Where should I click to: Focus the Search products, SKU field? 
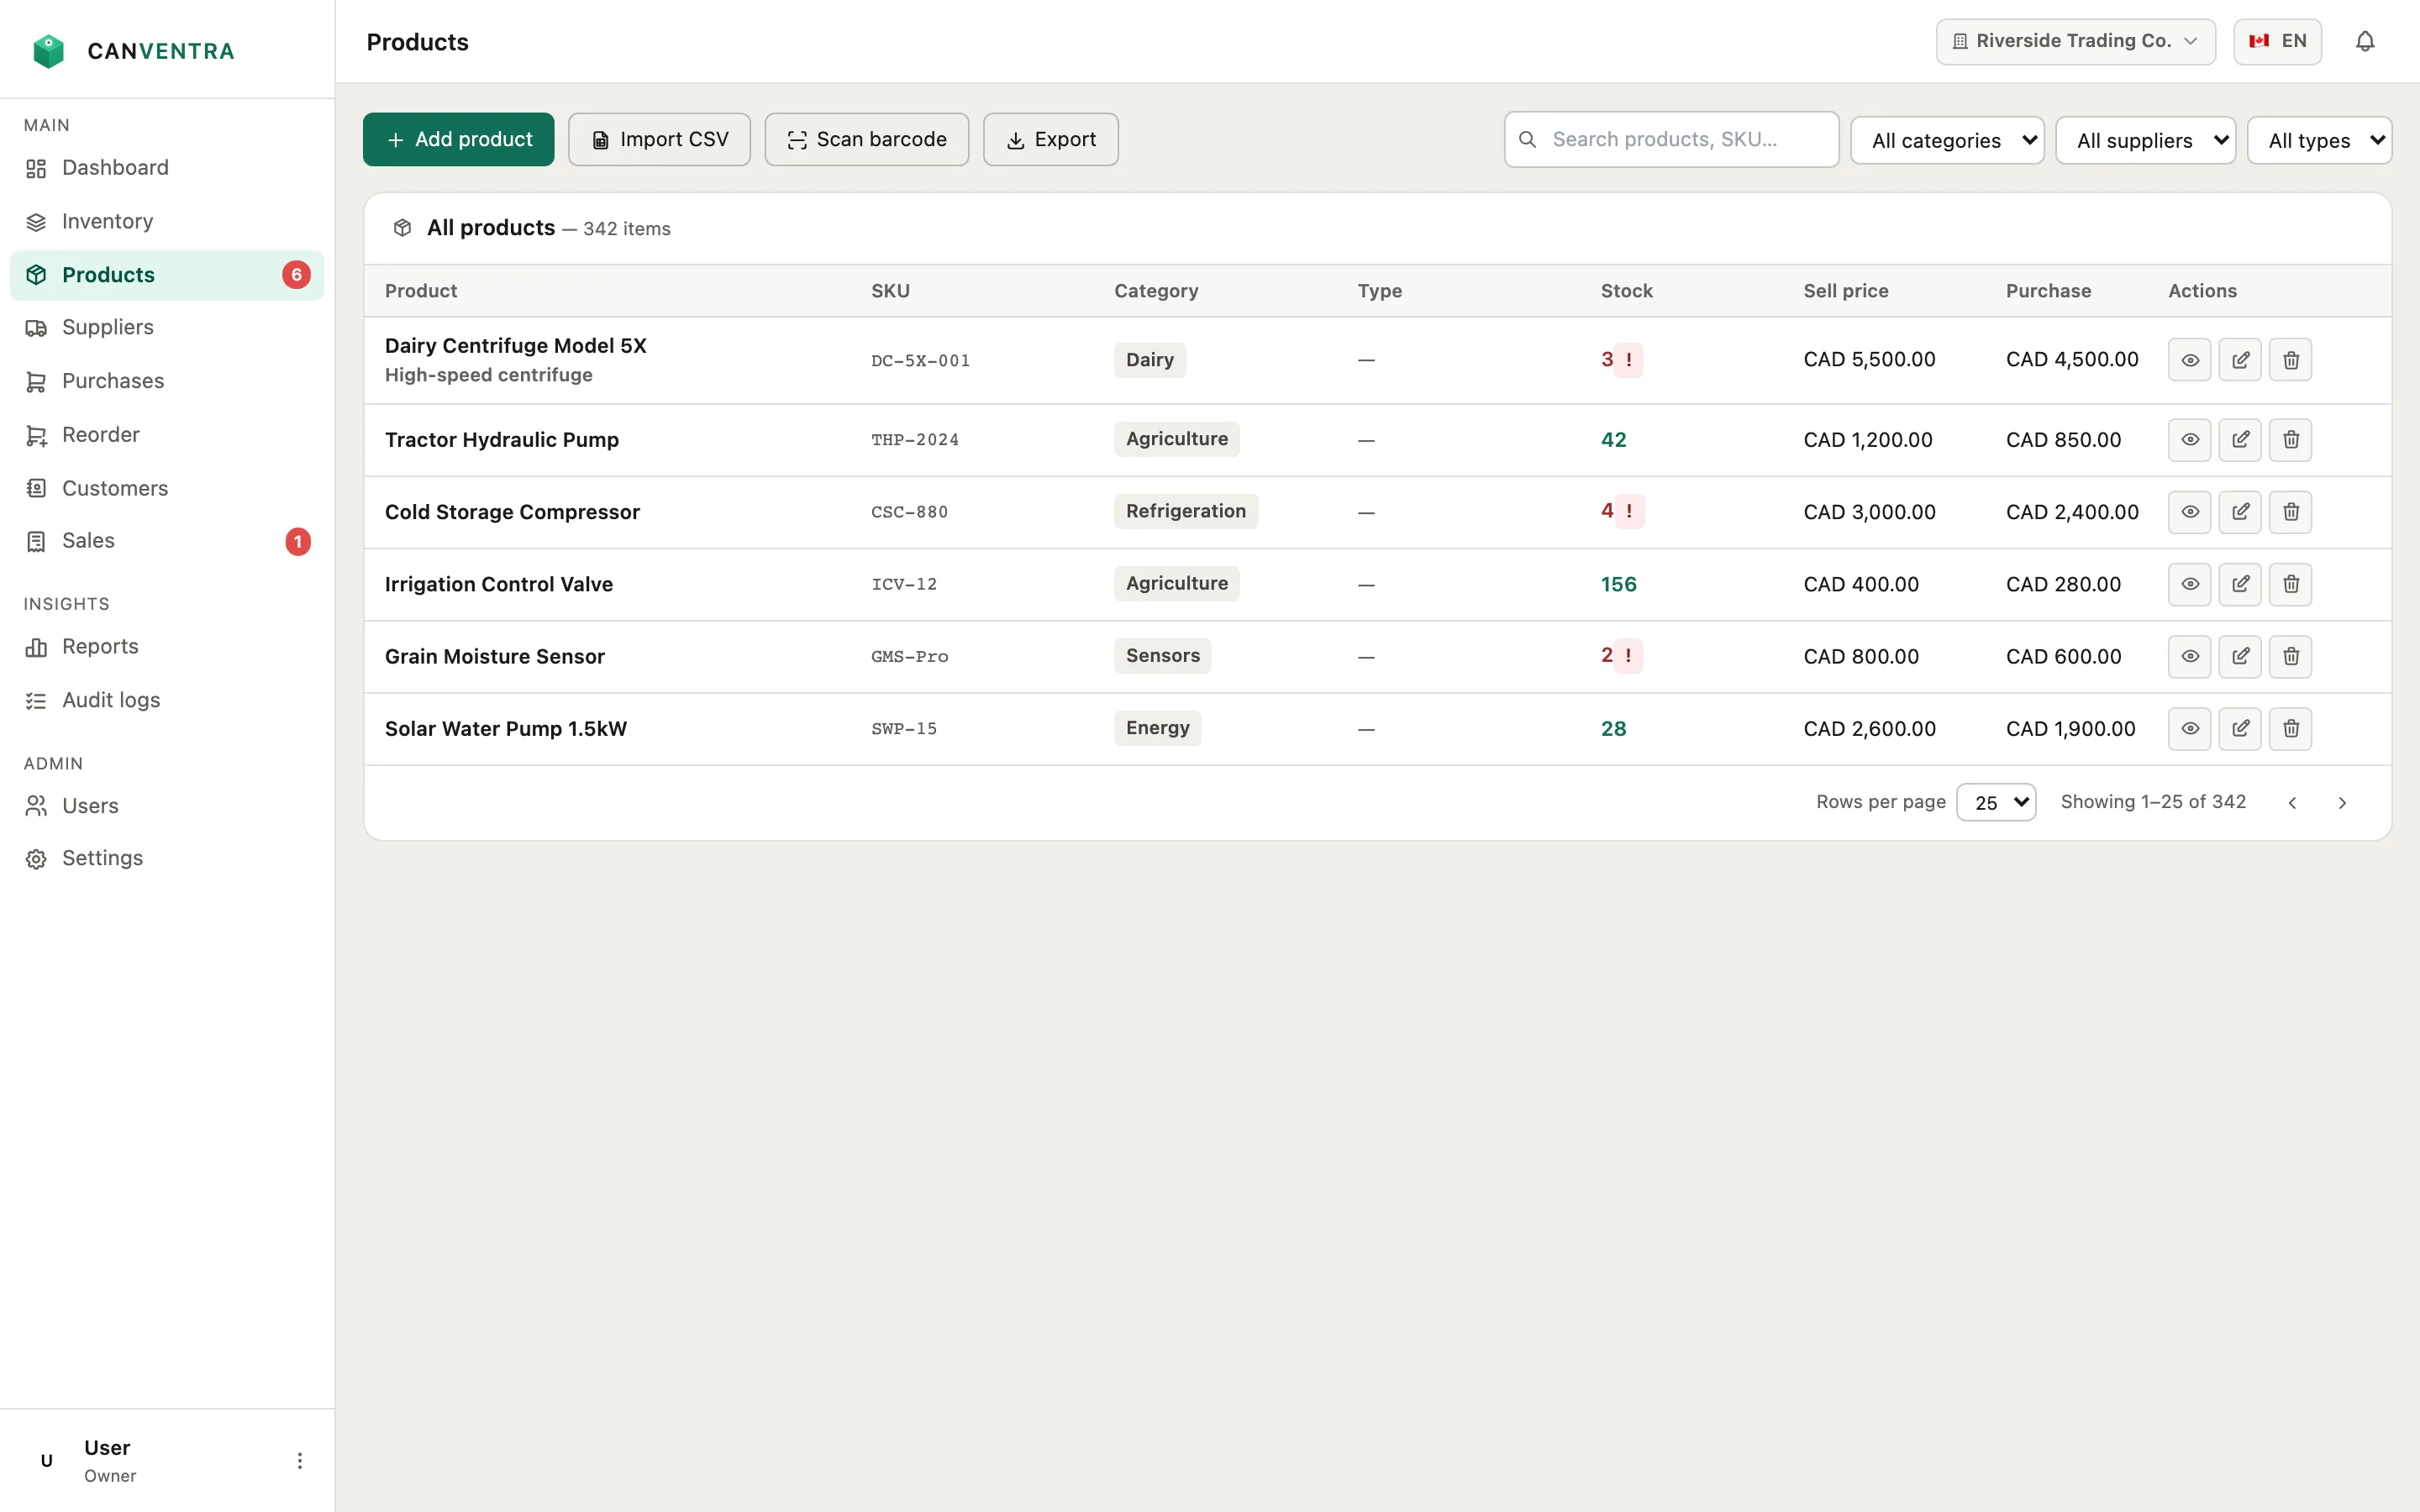coord(1671,140)
